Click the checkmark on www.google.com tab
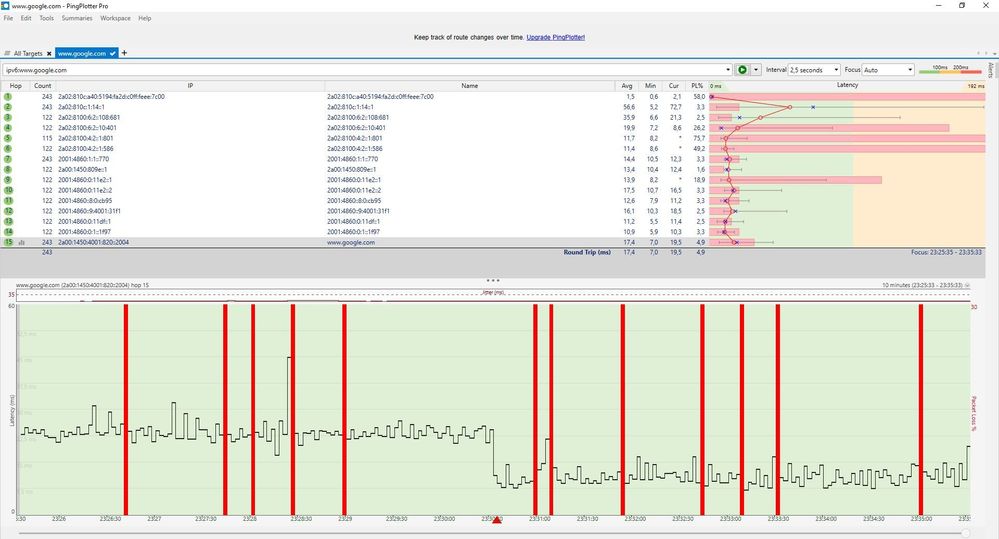Image resolution: width=999 pixels, height=539 pixels. (x=113, y=52)
